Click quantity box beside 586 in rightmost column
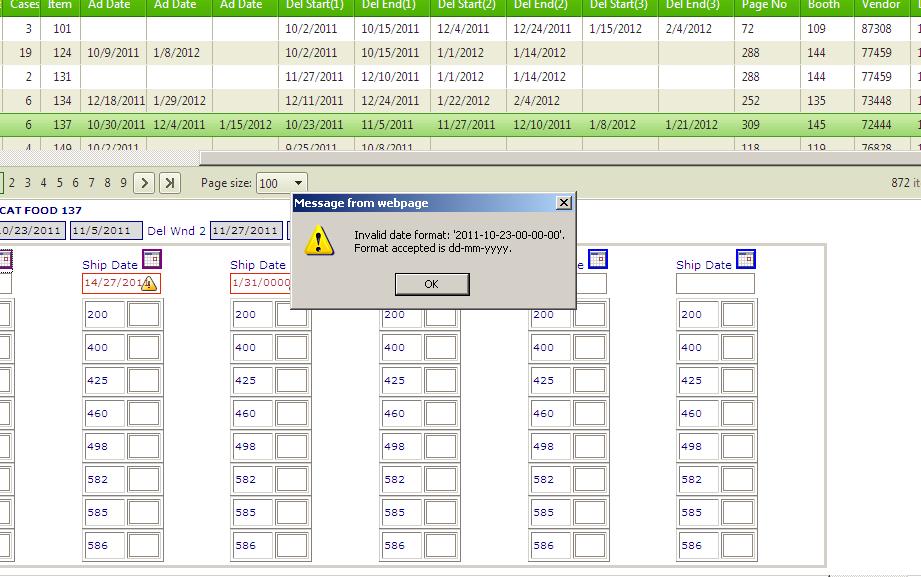Image resolution: width=921 pixels, height=577 pixels. [x=738, y=545]
